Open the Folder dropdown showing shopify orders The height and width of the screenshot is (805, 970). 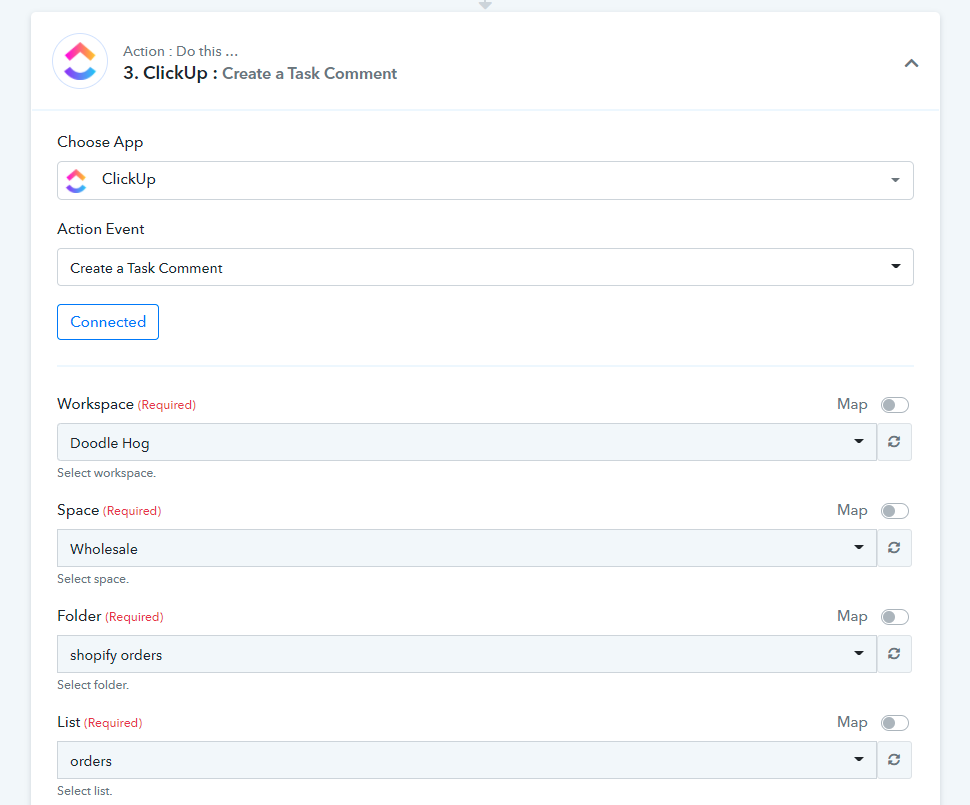click(x=467, y=654)
